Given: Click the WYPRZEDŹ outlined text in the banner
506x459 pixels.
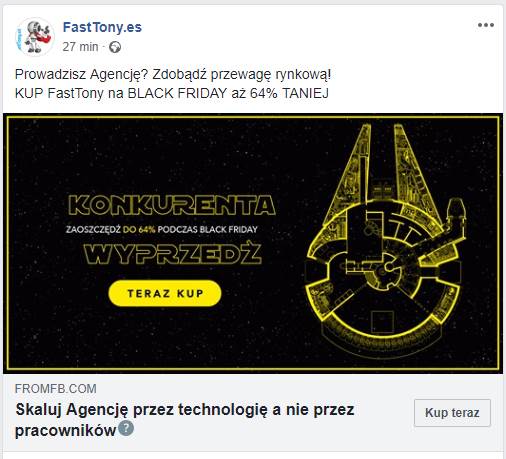Looking at the screenshot, I should pos(172,254).
